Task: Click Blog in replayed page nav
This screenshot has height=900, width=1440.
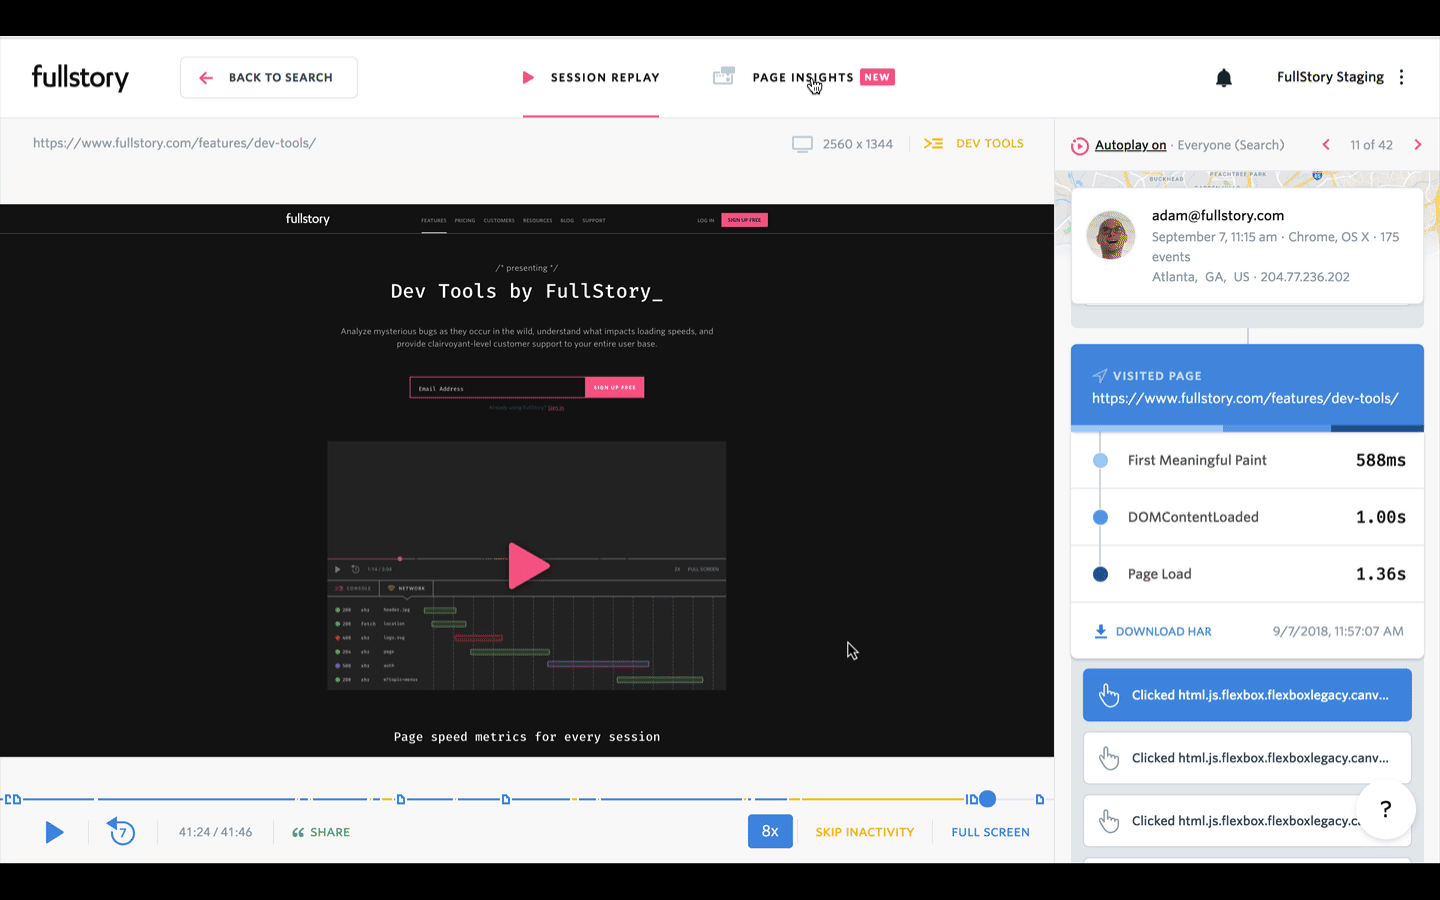Action: click(x=567, y=220)
